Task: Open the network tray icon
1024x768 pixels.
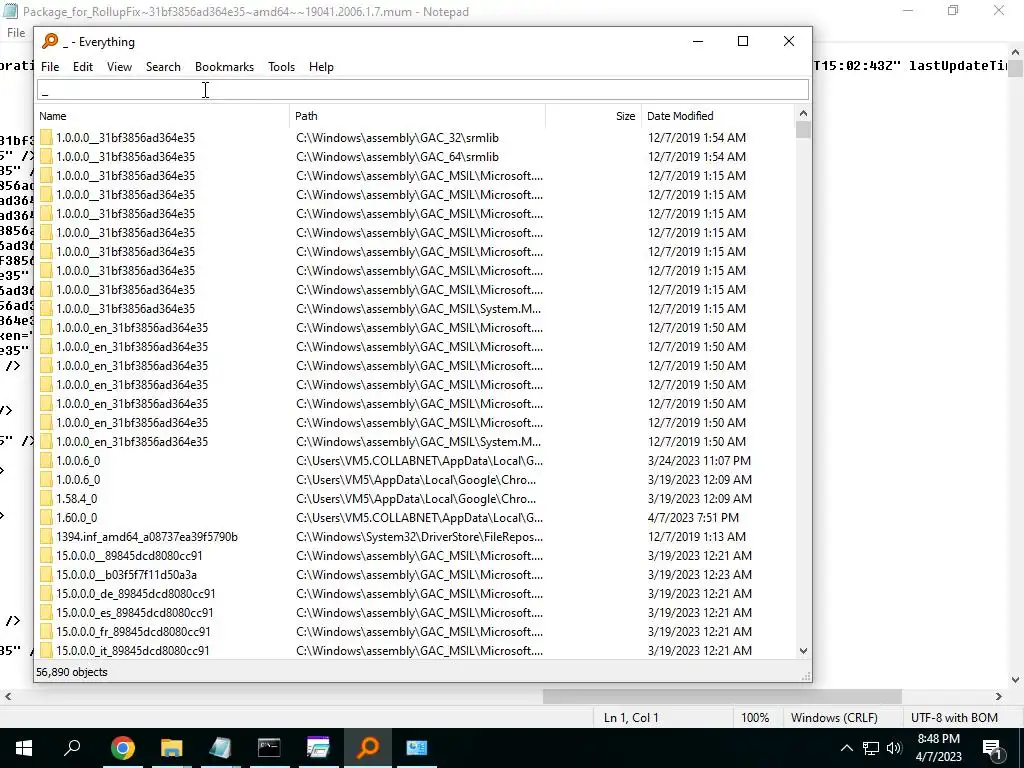Action: 871,748
